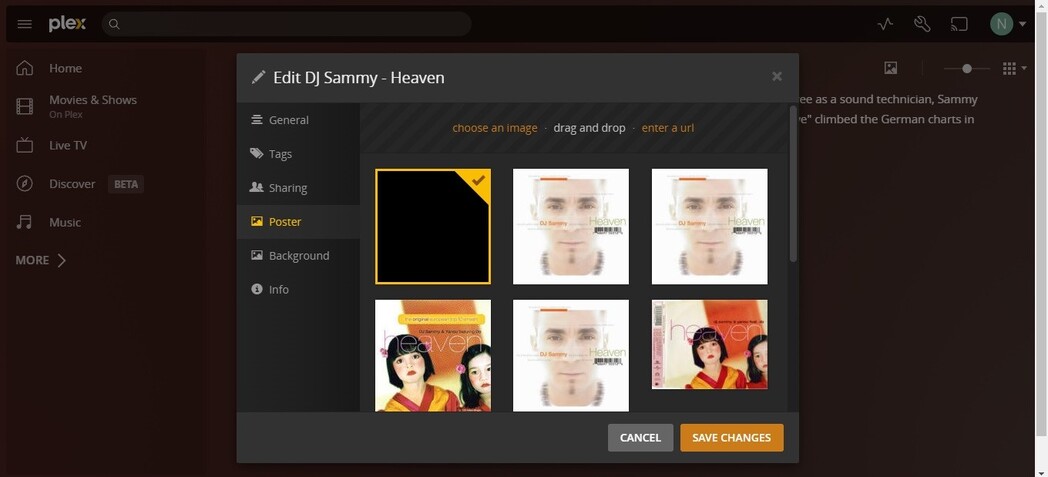Open the grid view mode dropdown
Viewport: 1048px width, 477px height.
point(1015,68)
